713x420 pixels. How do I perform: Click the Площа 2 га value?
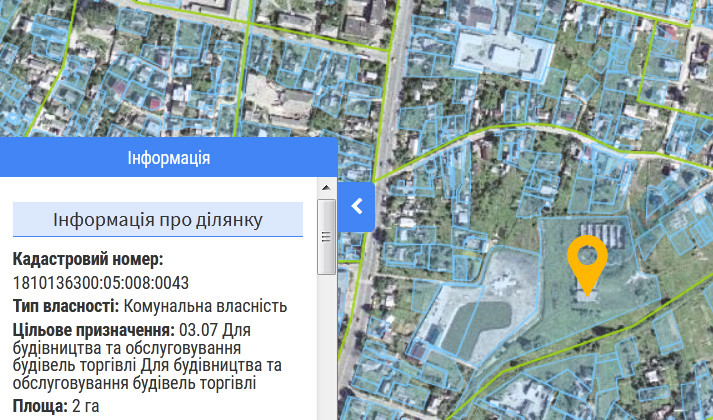[x=83, y=405]
